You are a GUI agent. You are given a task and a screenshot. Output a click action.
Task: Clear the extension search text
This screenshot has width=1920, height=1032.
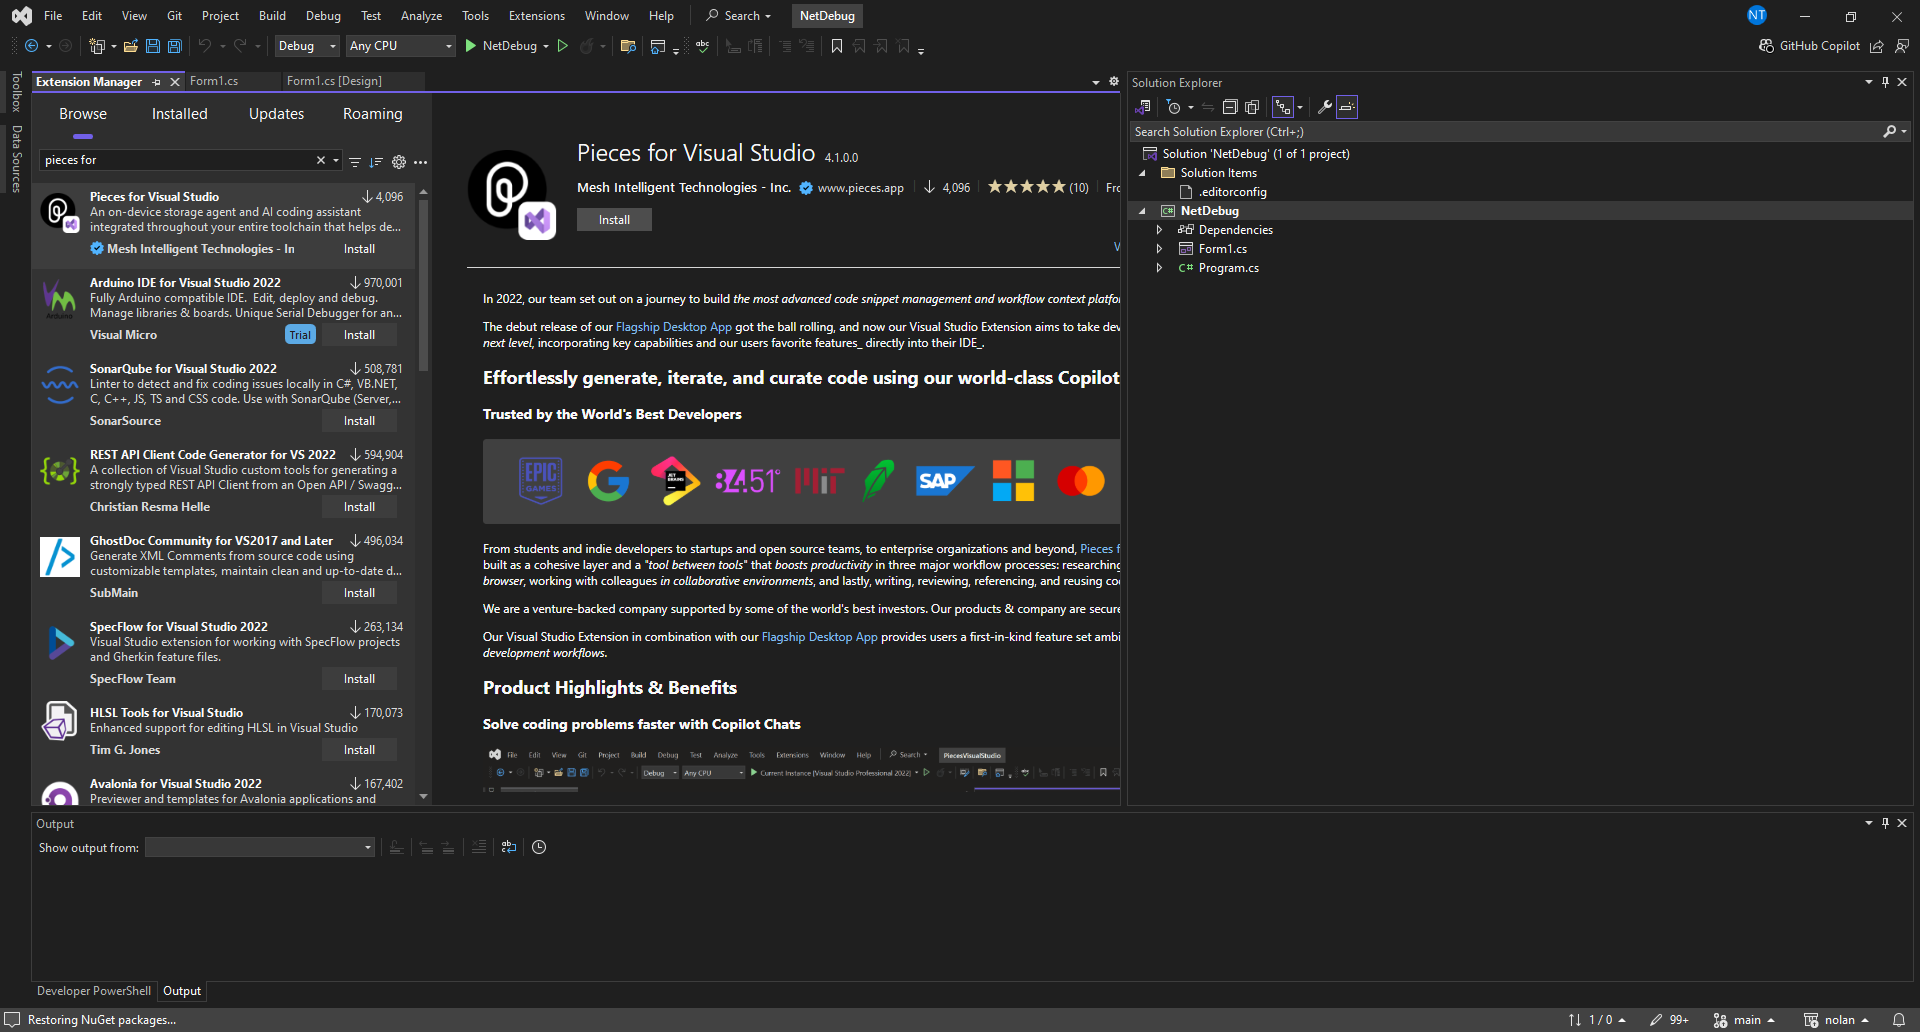point(321,160)
